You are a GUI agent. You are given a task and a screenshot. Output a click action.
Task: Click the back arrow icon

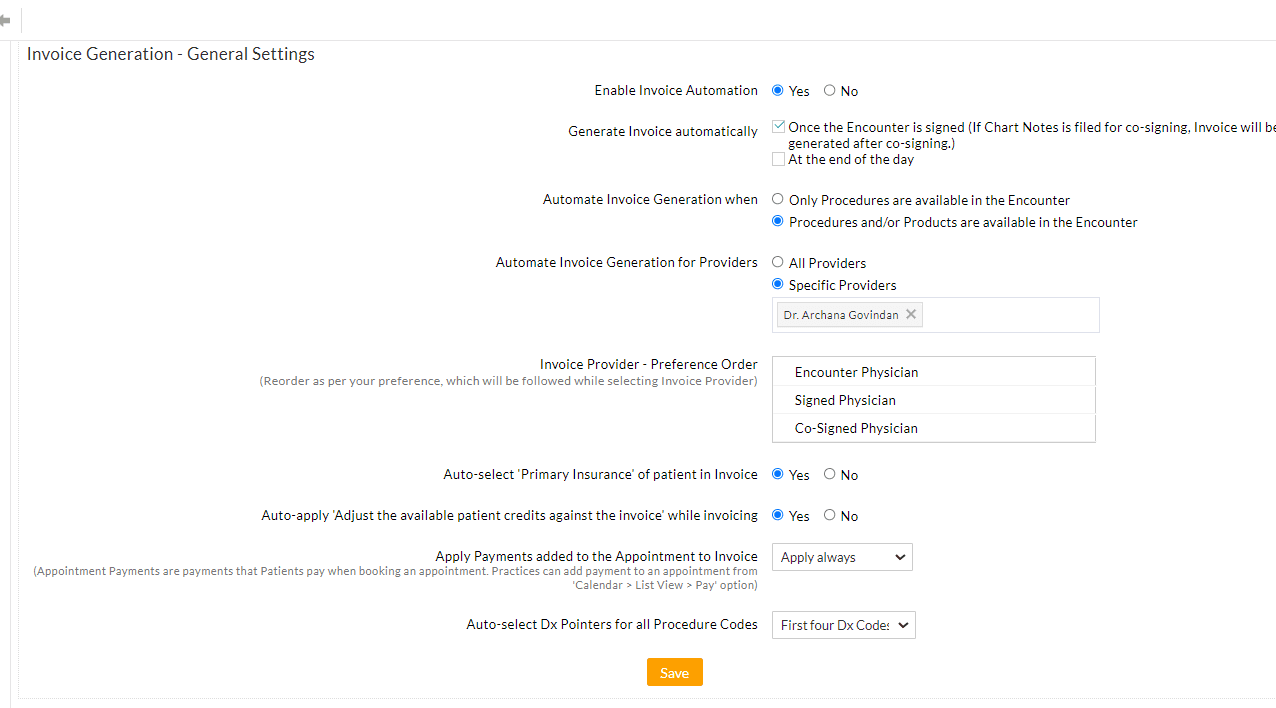tap(6, 20)
